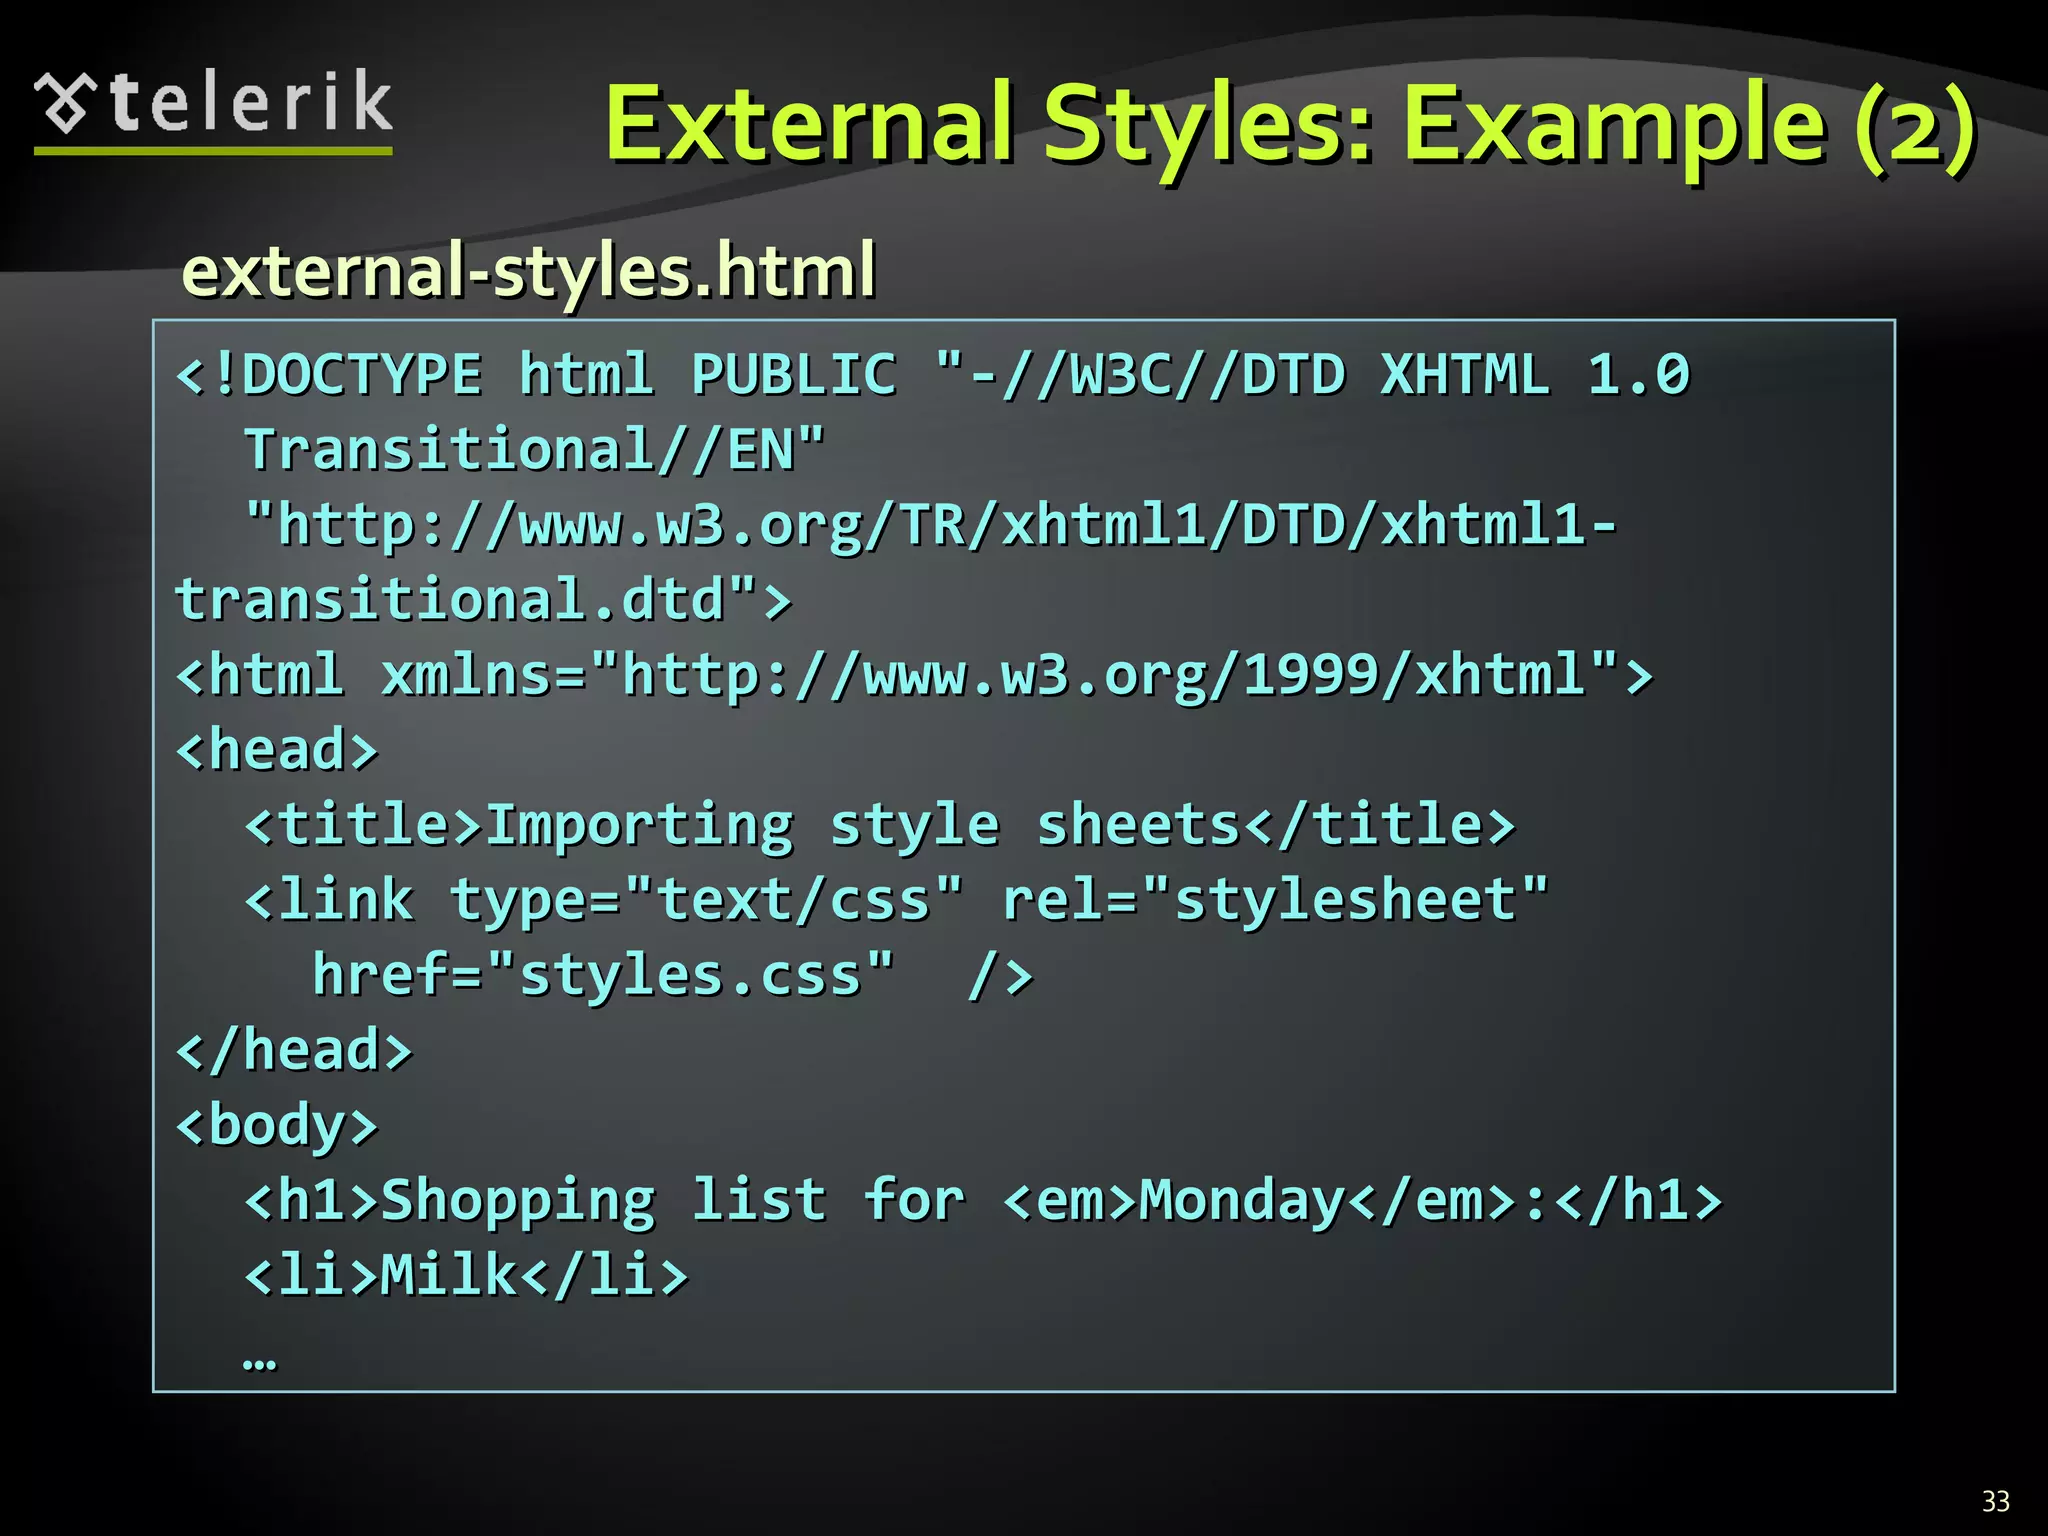Click the closing head tag
Screen dimensions: 2048x1536
pyautogui.click(x=294, y=1050)
